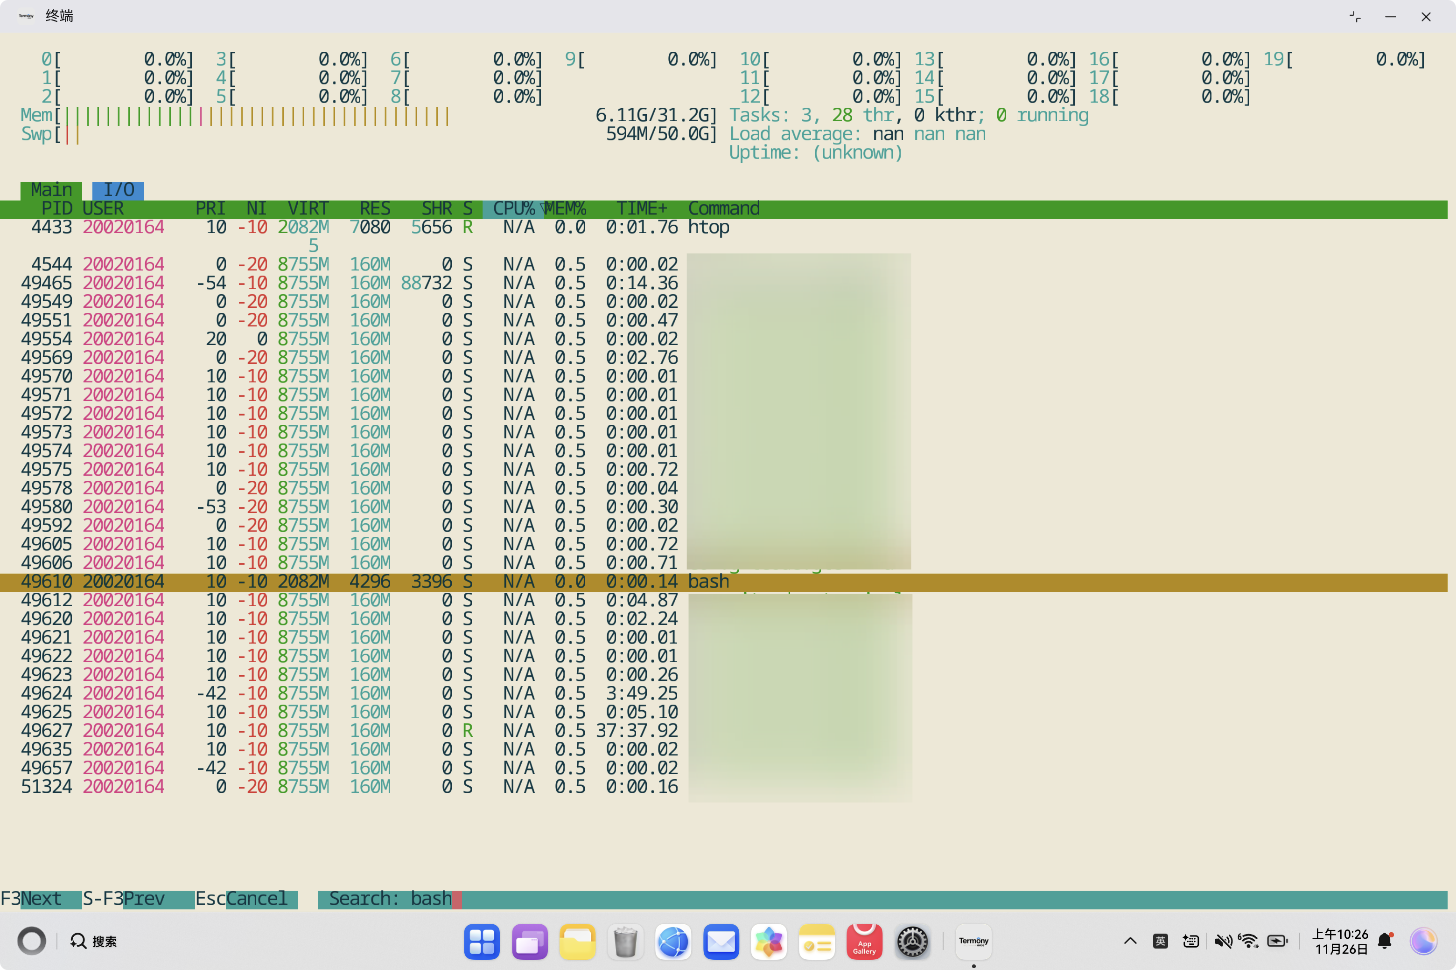Image resolution: width=1456 pixels, height=970 pixels.
Task: Open the taskbar search (搜索)
Action: [x=94, y=941]
